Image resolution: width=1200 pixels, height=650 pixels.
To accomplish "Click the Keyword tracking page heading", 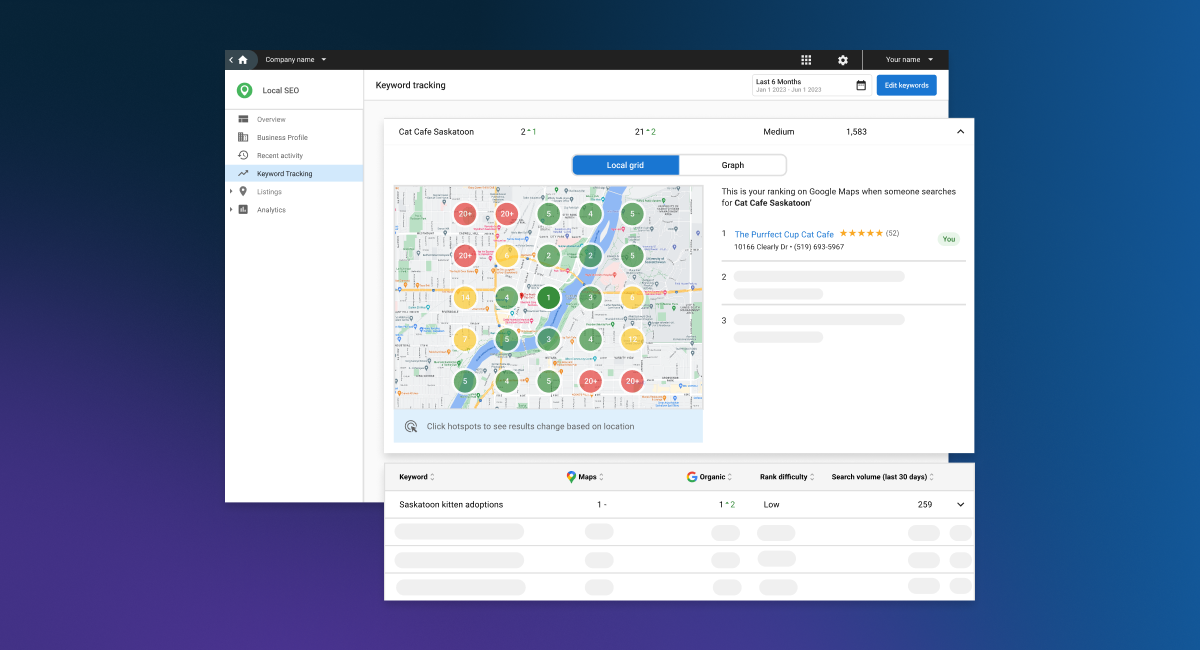I will (410, 85).
